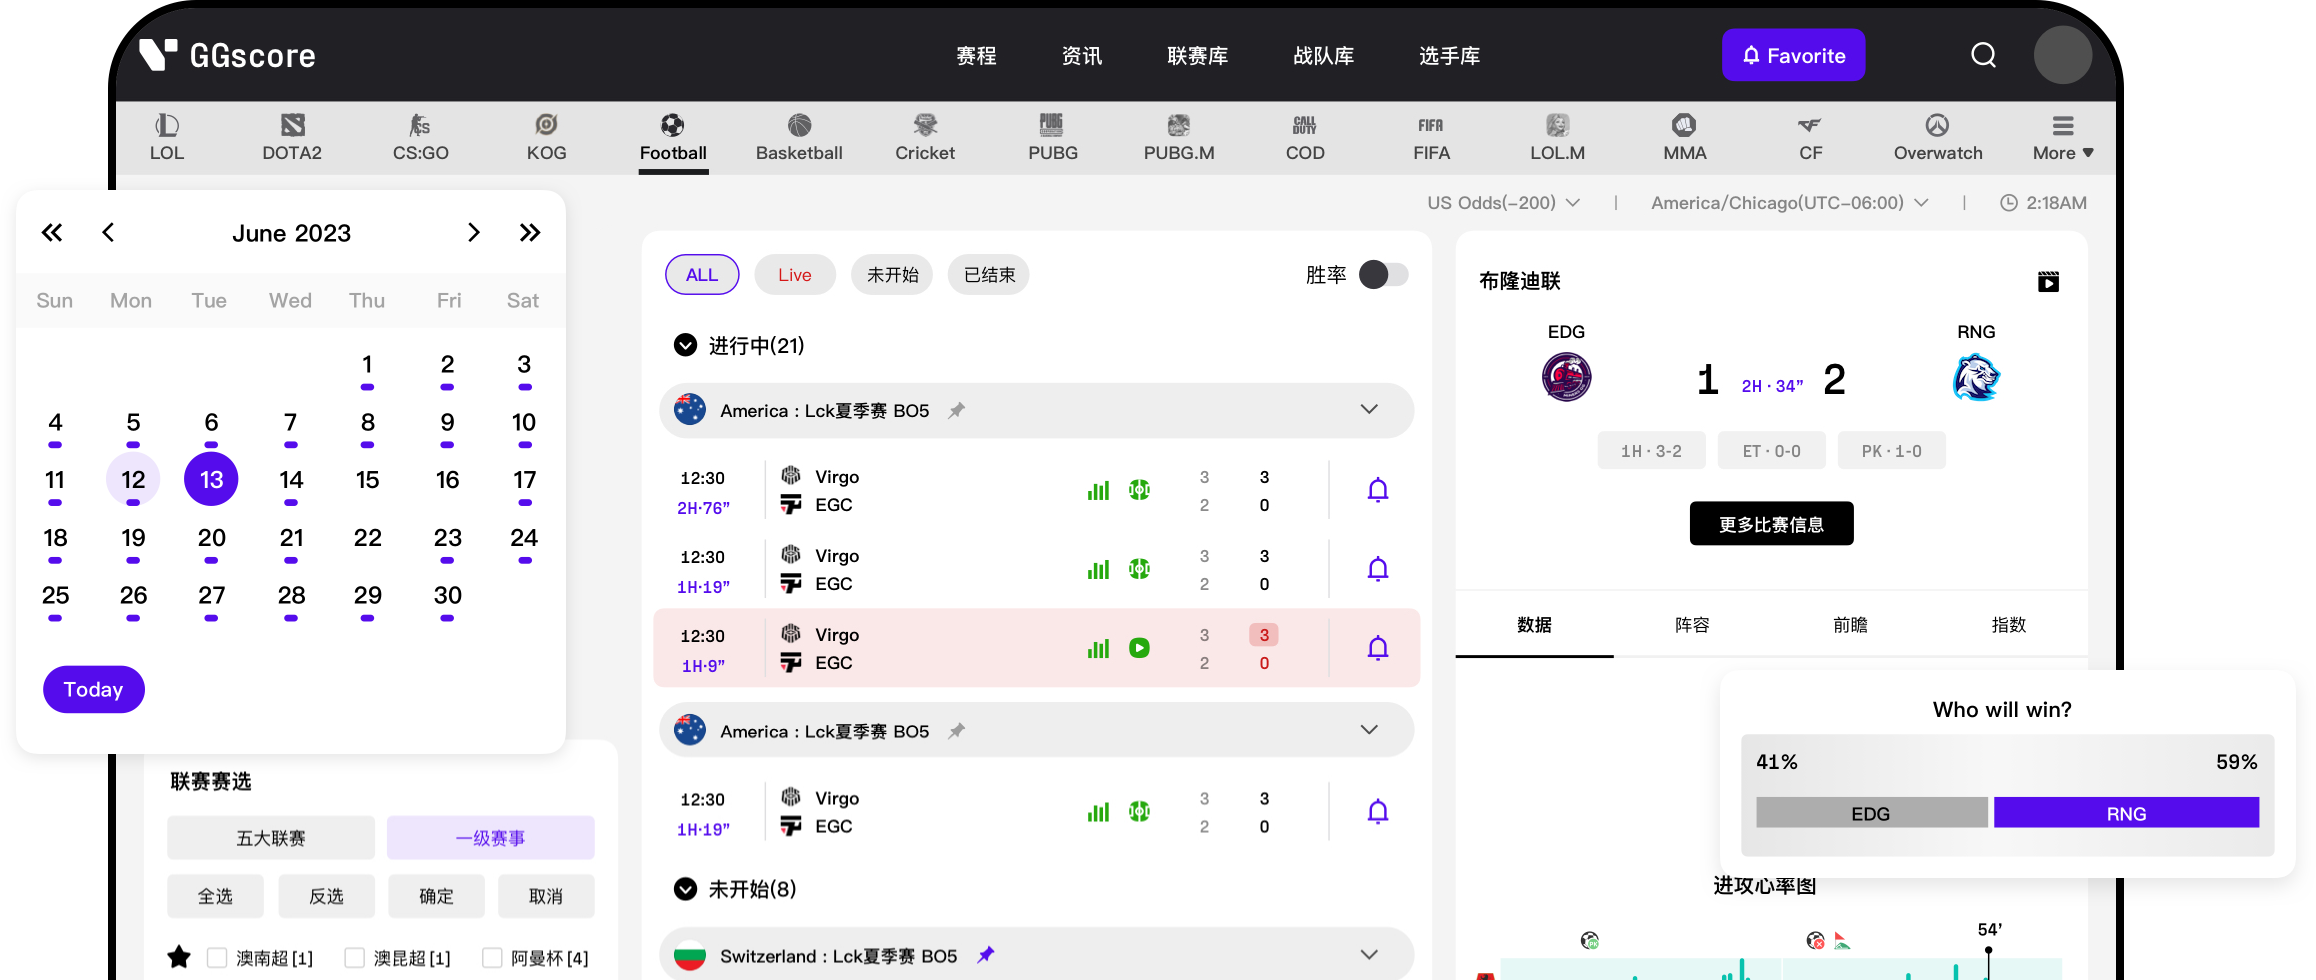Click the Favorite button
Image resolution: width=2316 pixels, height=980 pixels.
coord(1793,55)
